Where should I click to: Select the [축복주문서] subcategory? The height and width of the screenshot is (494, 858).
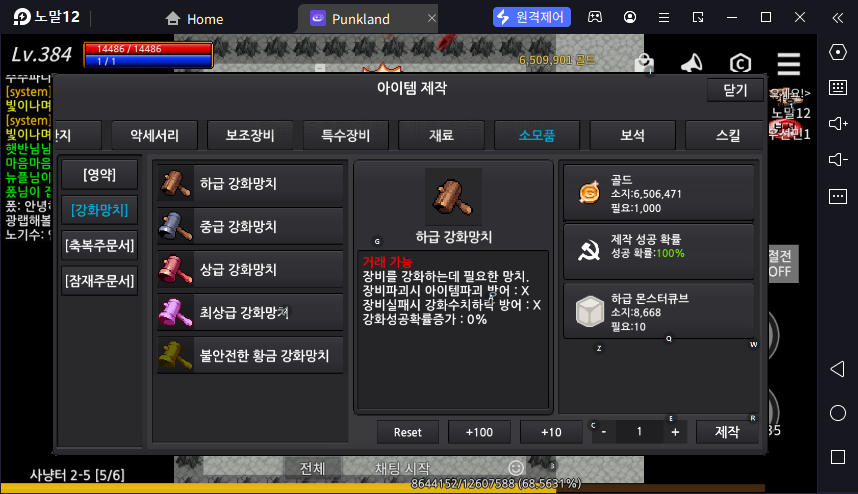100,246
